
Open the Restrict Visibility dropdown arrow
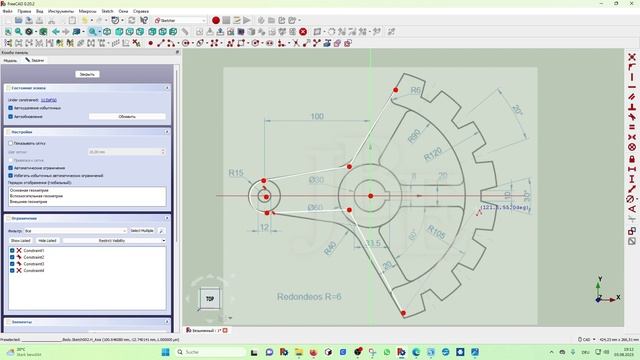(164, 241)
